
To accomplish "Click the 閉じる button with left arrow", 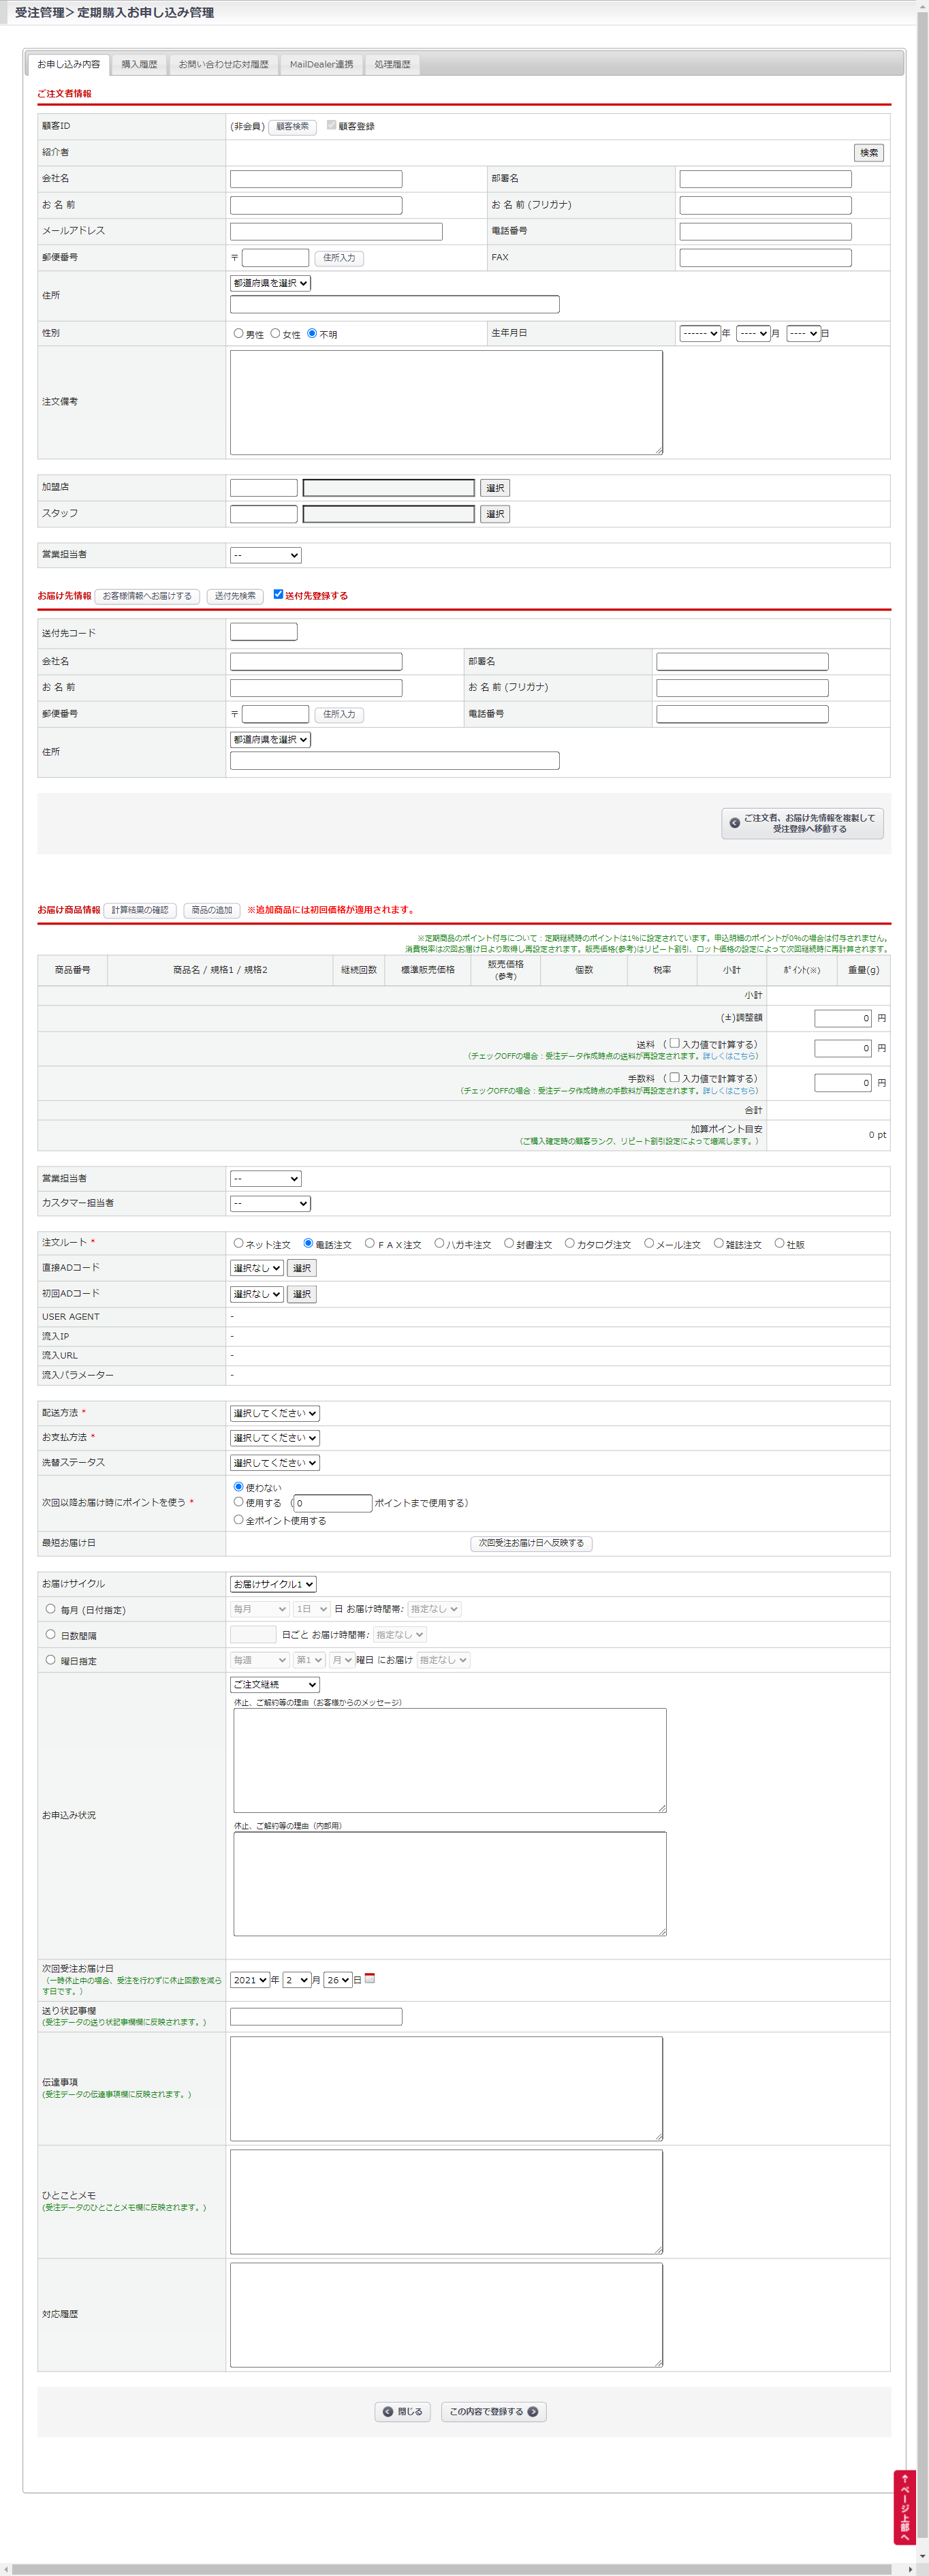I will tap(402, 2411).
